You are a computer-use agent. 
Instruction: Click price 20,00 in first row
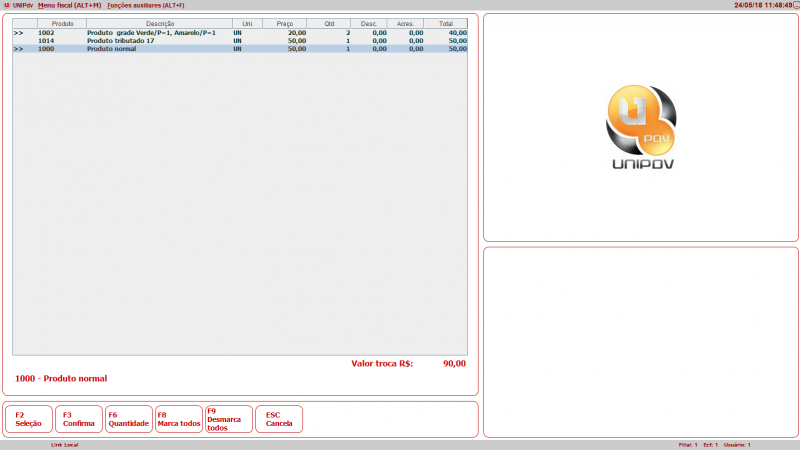[x=297, y=33]
